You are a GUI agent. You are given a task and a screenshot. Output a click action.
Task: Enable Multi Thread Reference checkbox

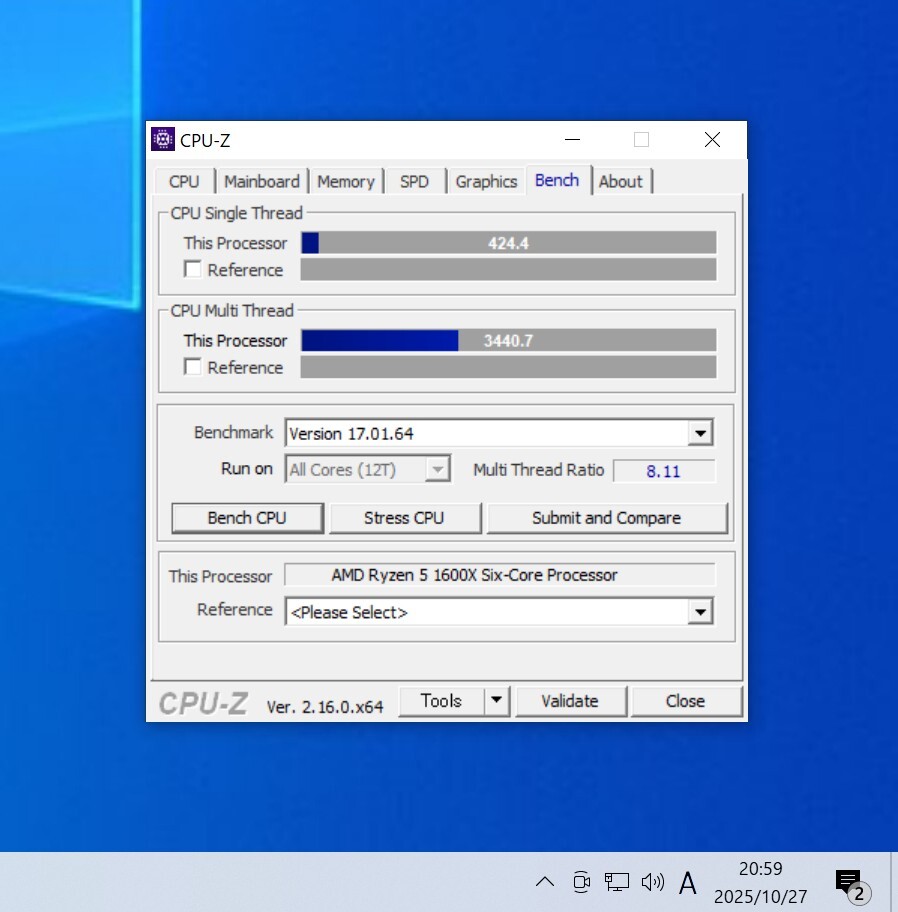(193, 367)
